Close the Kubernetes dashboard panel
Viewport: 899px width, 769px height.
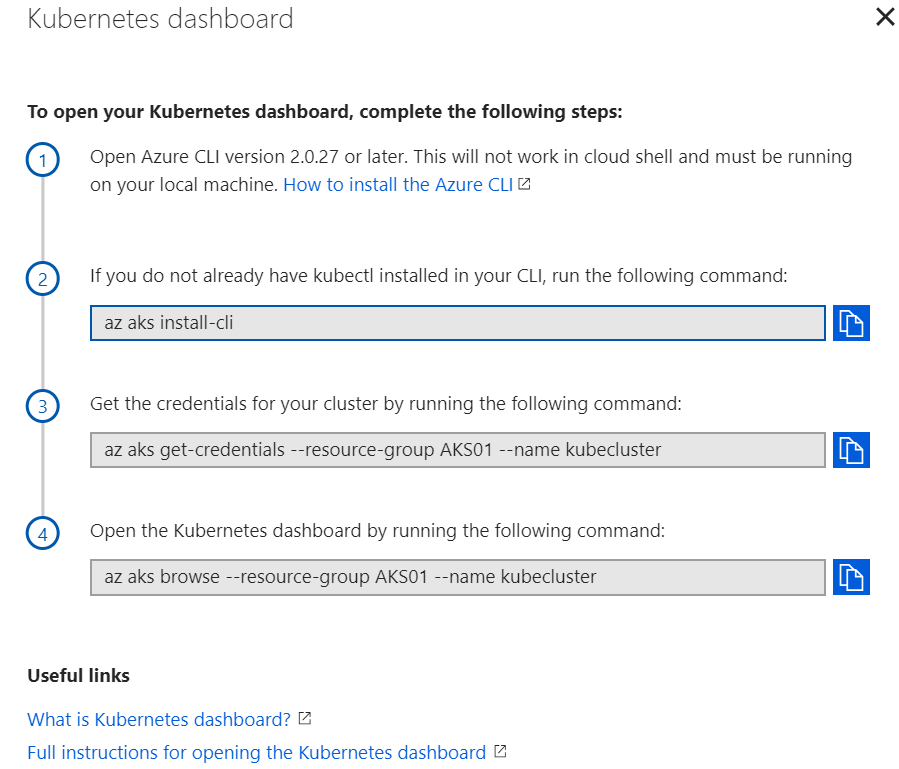tap(885, 17)
